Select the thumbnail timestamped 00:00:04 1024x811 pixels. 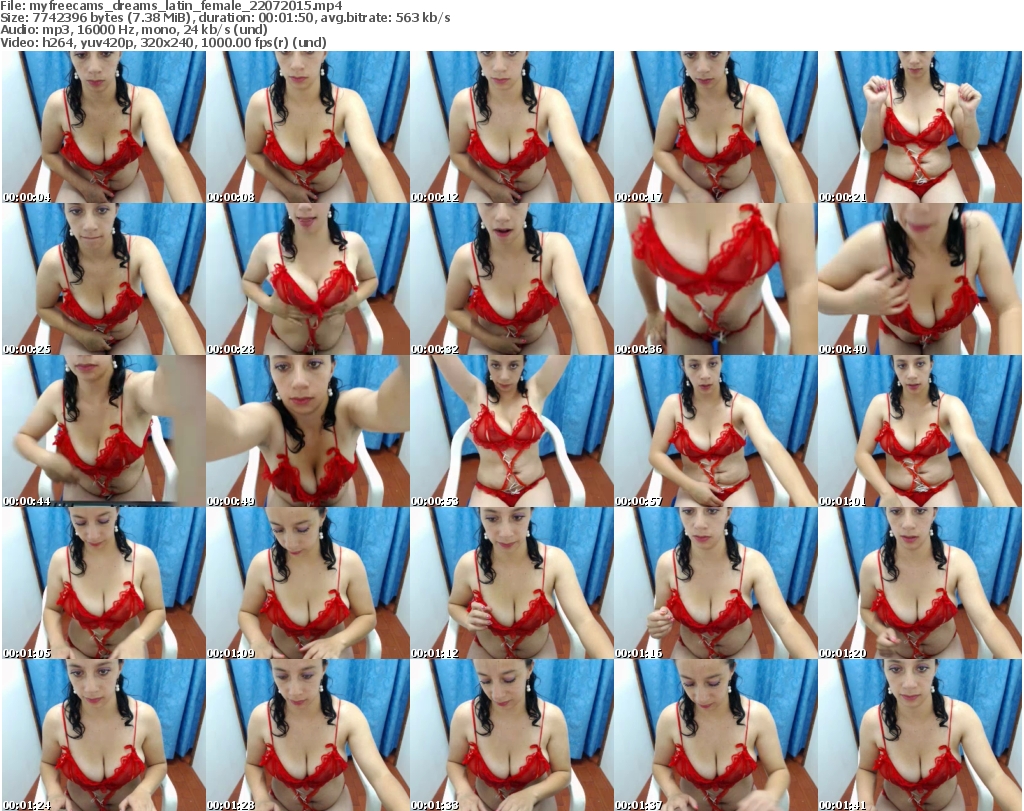[104, 127]
